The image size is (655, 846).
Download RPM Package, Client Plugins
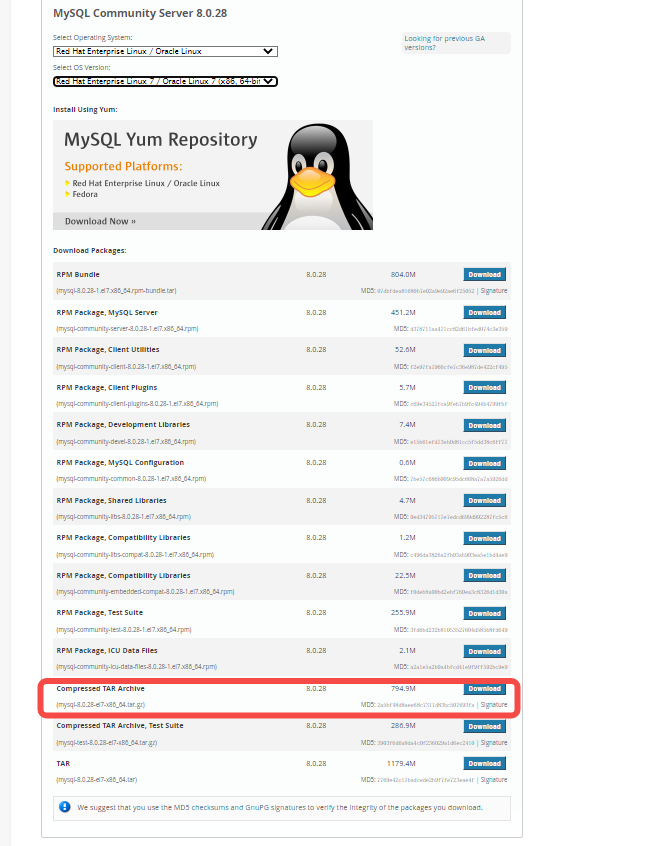(485, 387)
